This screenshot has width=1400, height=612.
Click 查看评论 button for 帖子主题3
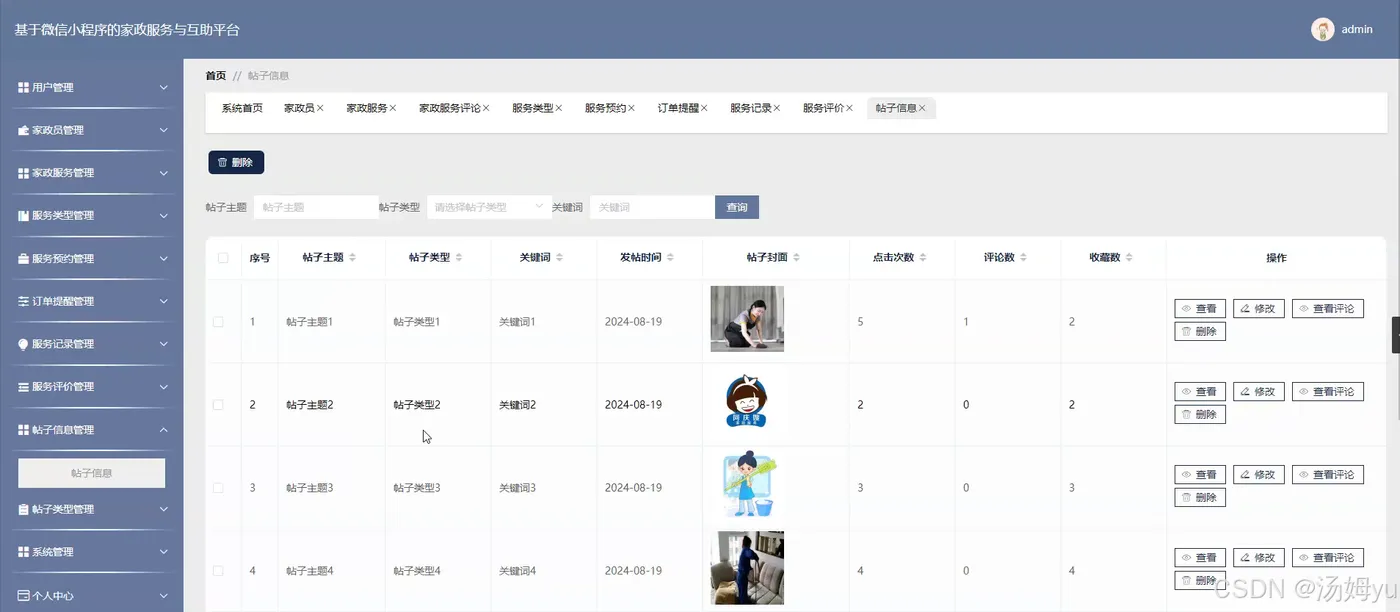1328,475
